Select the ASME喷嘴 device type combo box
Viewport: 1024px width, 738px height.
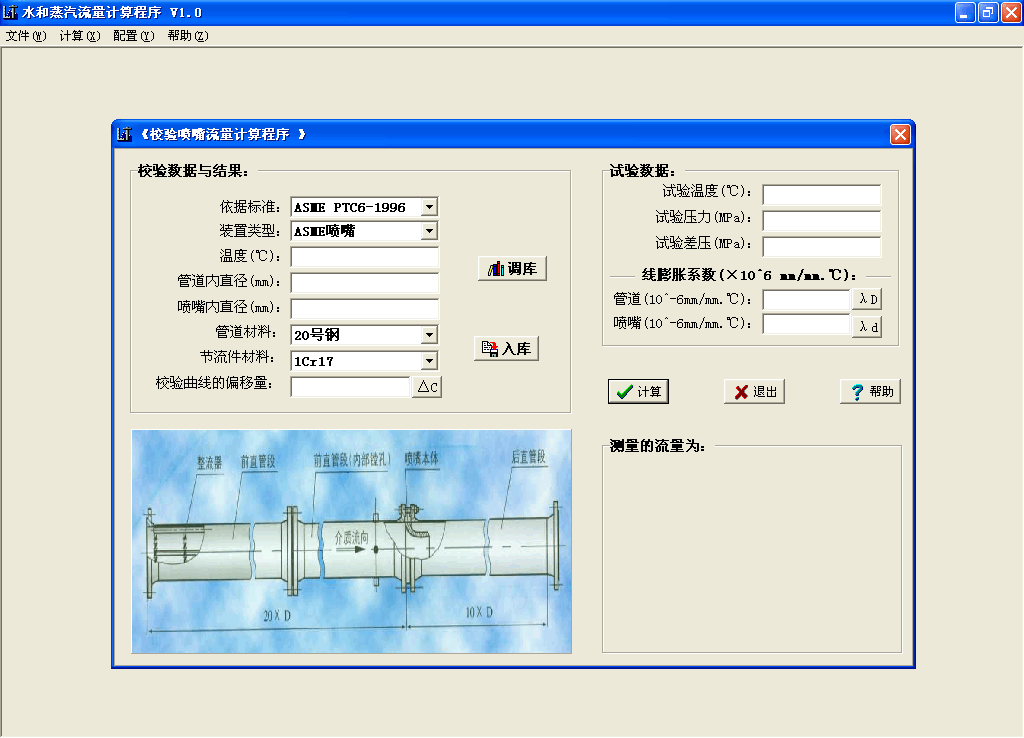pos(364,231)
